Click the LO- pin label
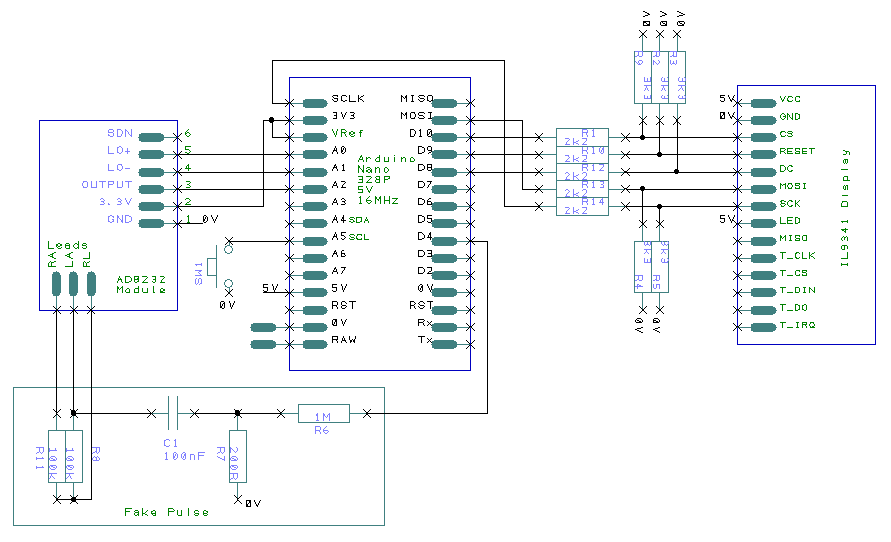 tap(119, 168)
